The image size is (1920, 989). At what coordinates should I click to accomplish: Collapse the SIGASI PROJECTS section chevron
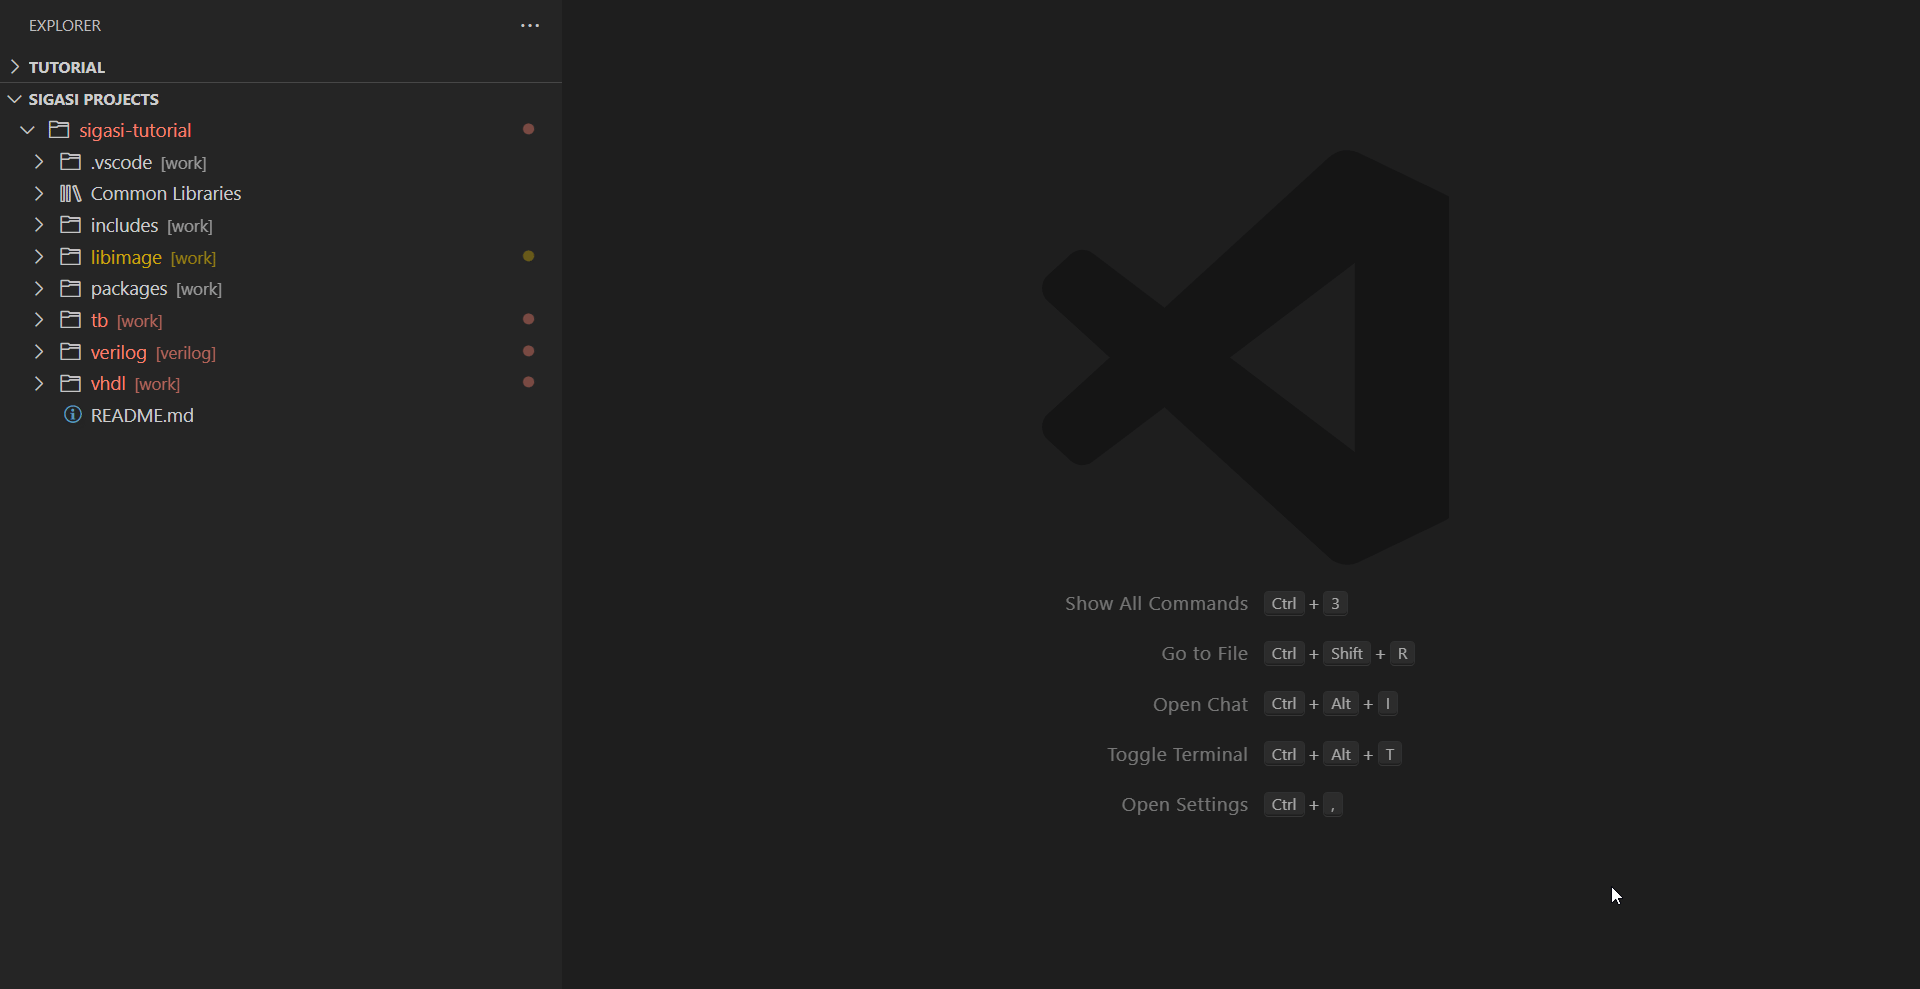(15, 99)
